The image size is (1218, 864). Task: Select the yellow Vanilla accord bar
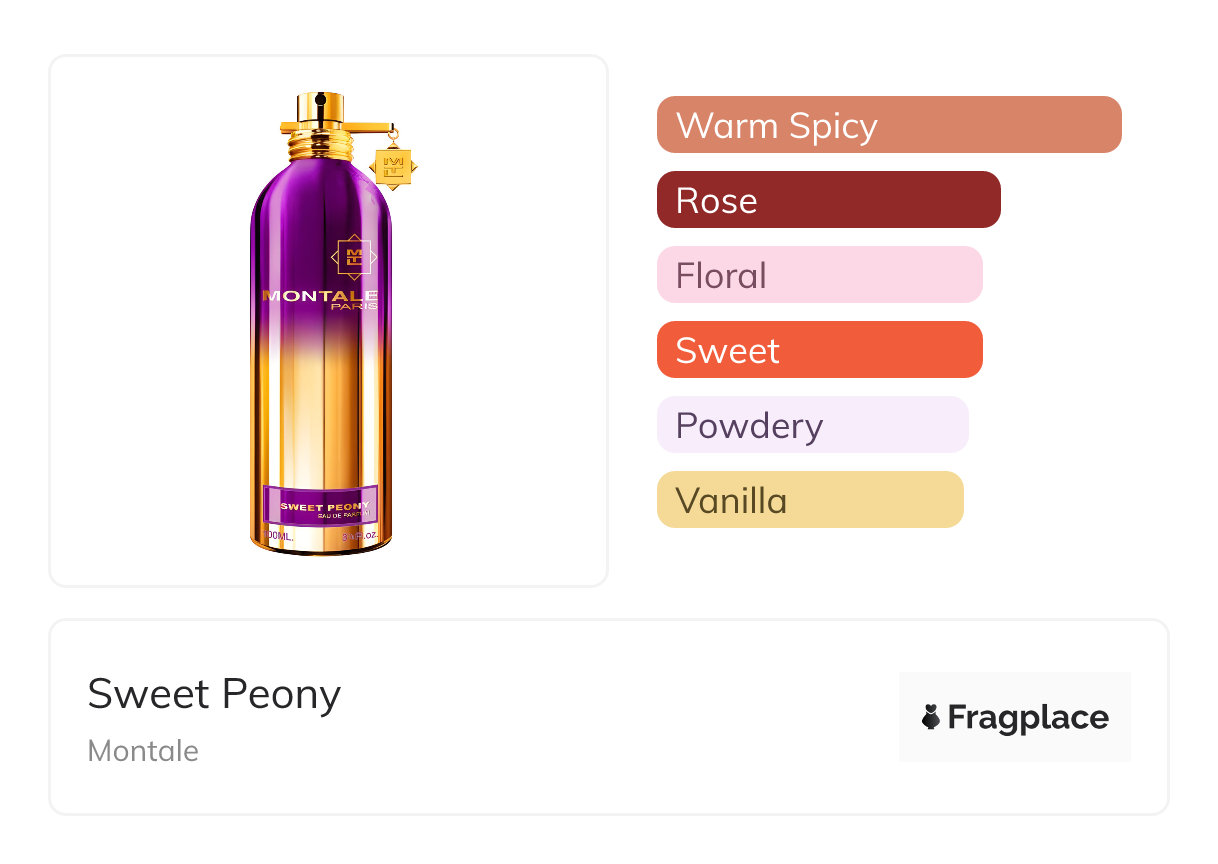tap(809, 500)
